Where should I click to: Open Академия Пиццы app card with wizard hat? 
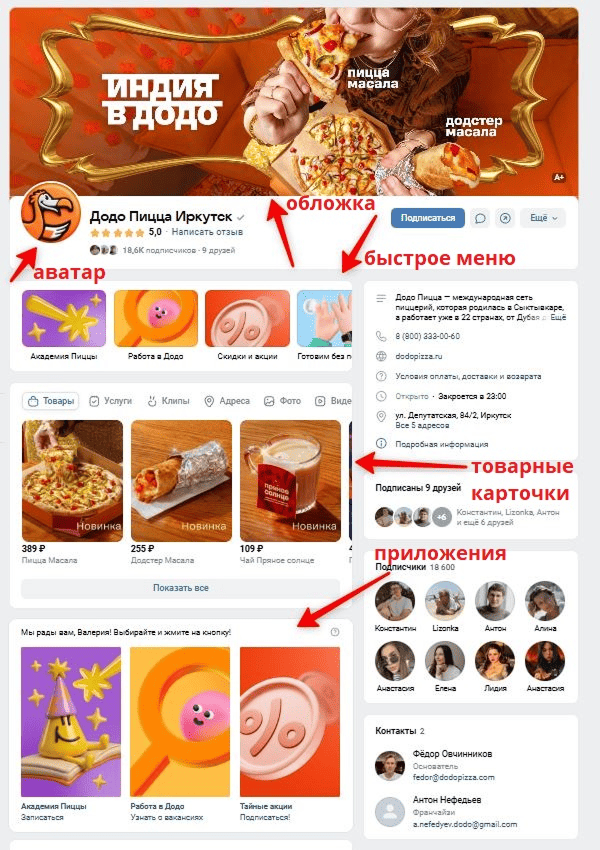coord(71,733)
